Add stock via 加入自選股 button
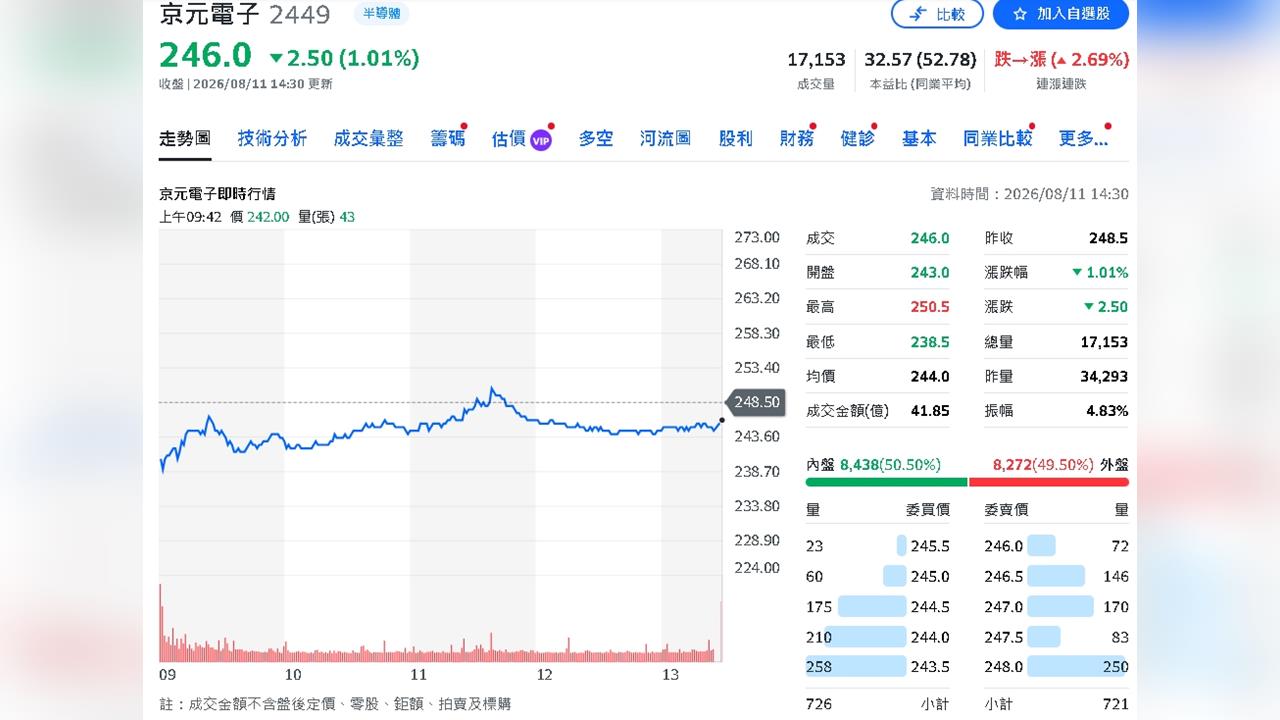 click(1061, 14)
